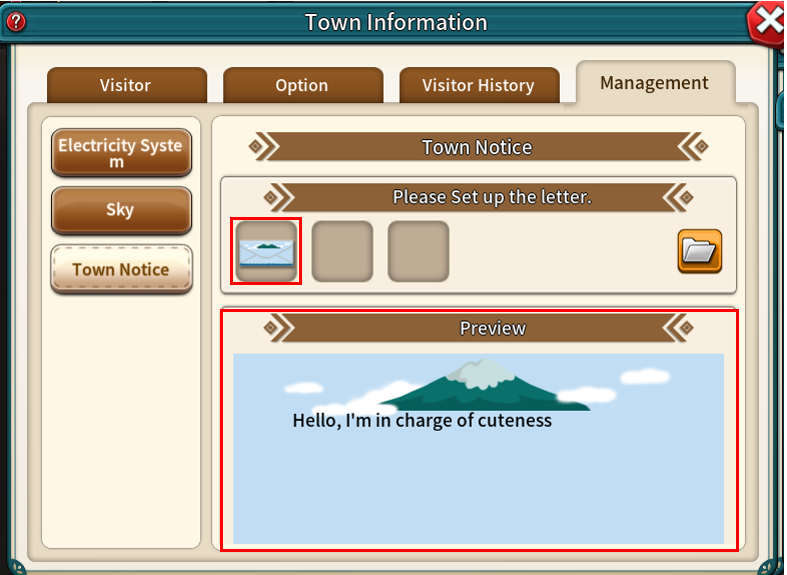The width and height of the screenshot is (787, 575).
Task: Open the Electricity System section
Action: (120, 152)
